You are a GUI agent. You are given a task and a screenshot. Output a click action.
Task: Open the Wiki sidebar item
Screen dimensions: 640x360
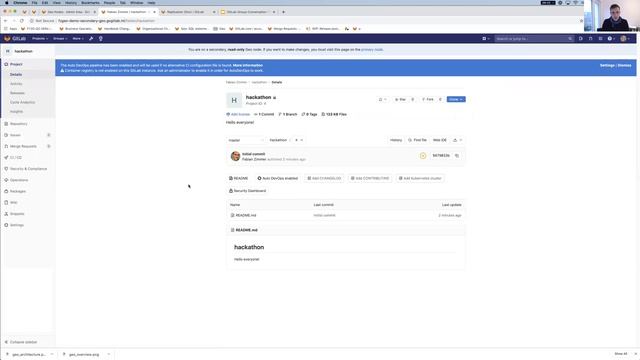tap(14, 202)
